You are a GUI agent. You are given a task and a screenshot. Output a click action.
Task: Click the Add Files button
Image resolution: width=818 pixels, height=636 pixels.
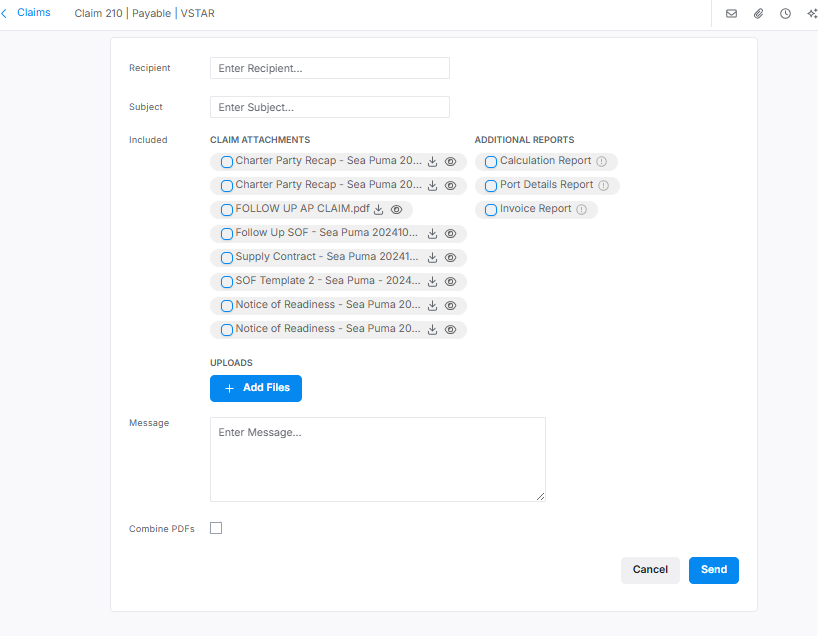255,388
